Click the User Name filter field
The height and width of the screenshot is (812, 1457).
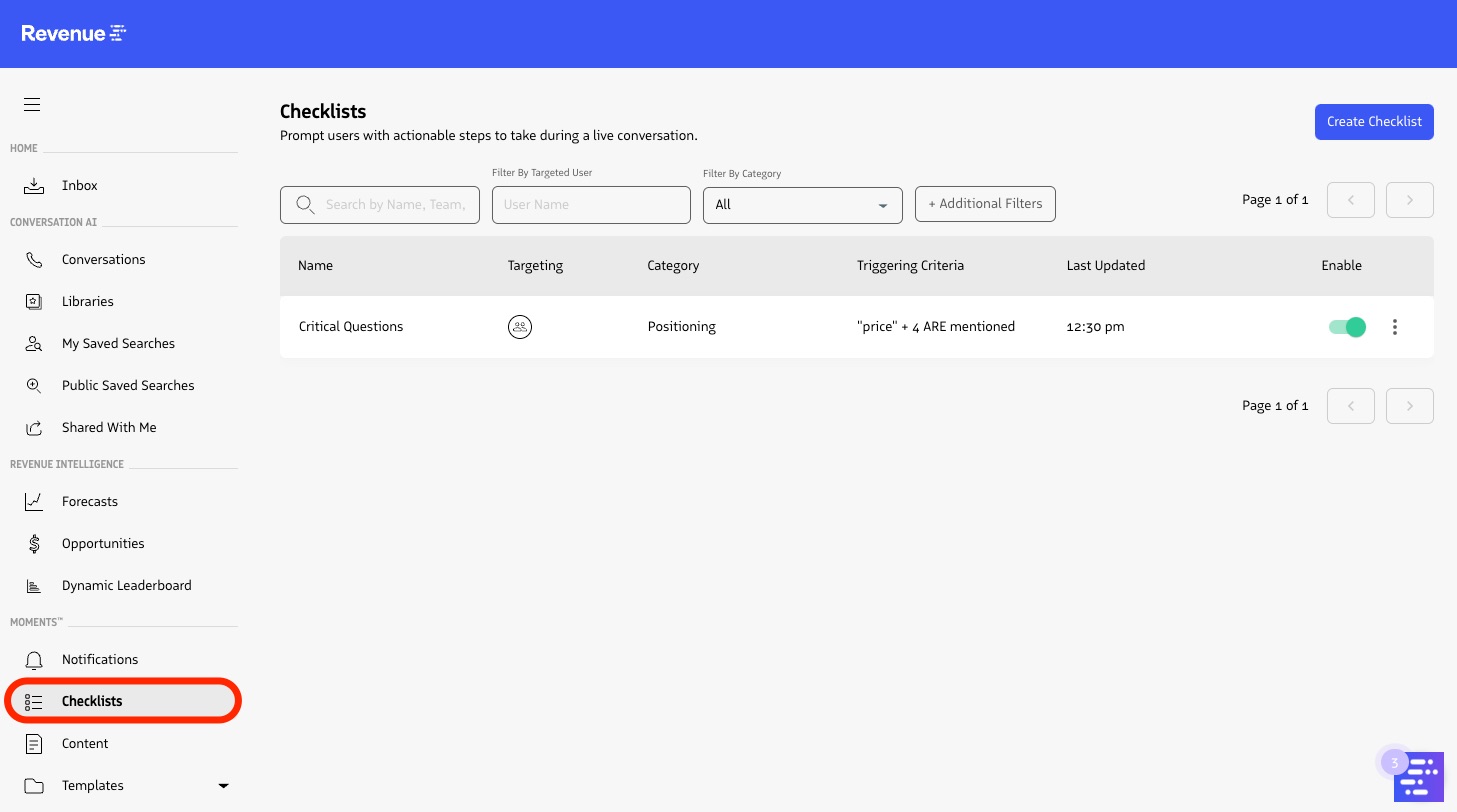pos(591,204)
